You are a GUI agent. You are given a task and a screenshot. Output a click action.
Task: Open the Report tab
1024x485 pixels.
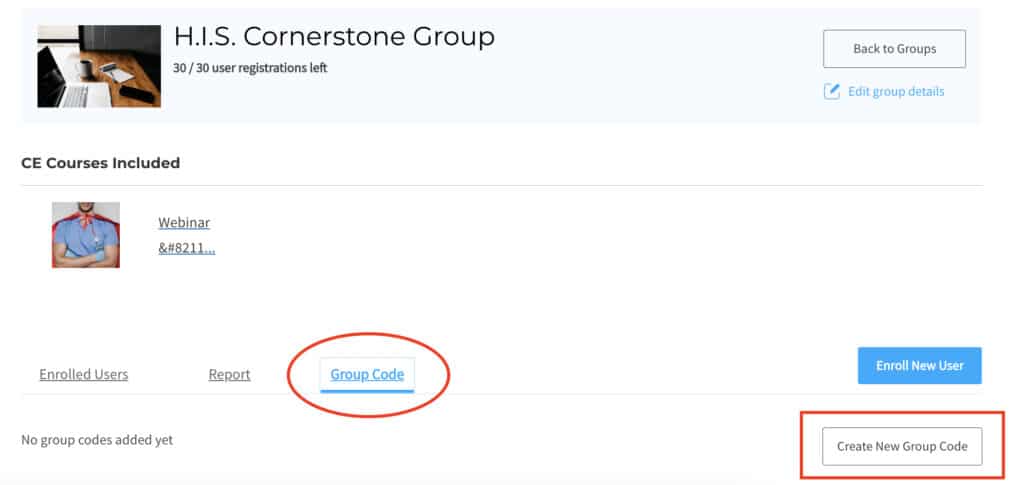(x=229, y=375)
